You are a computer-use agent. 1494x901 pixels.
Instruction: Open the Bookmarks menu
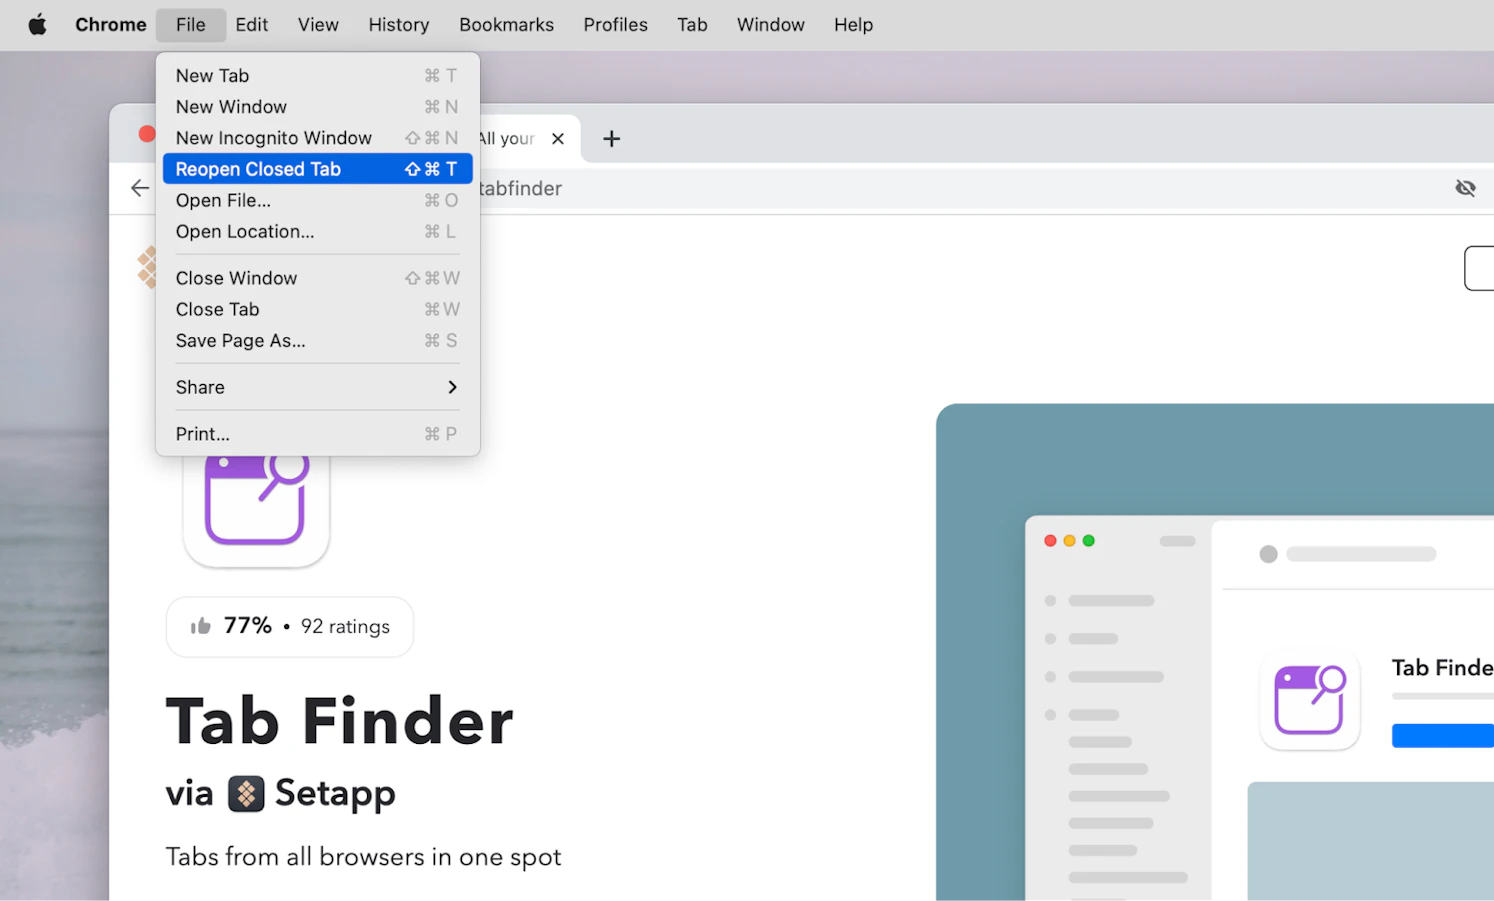(506, 24)
